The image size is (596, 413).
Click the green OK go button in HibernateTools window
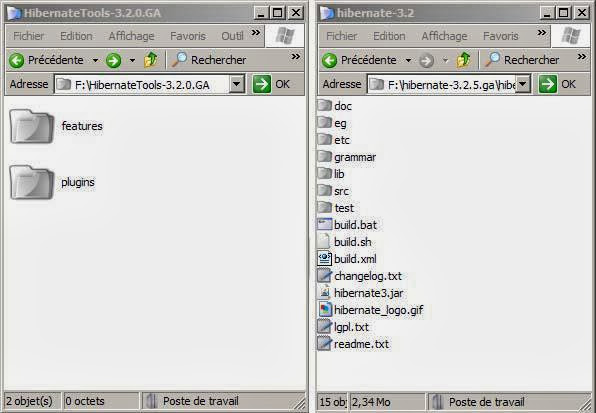pos(262,84)
